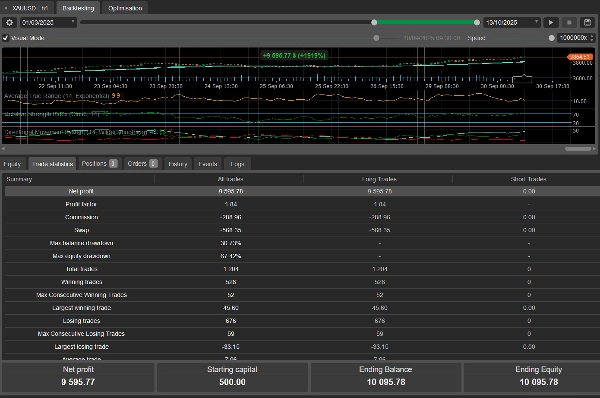Open the History tab
Image resolution: width=600 pixels, height=398 pixels.
pos(178,164)
